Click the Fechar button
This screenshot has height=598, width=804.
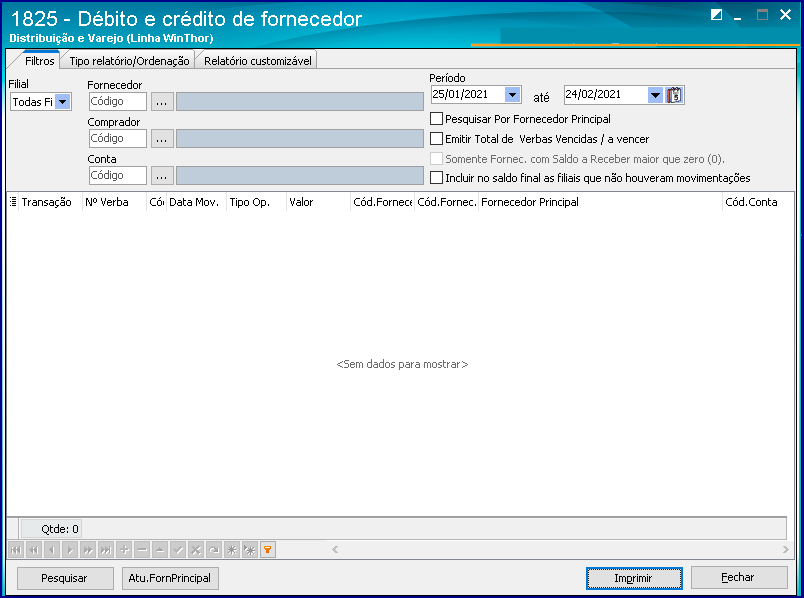[738, 577]
